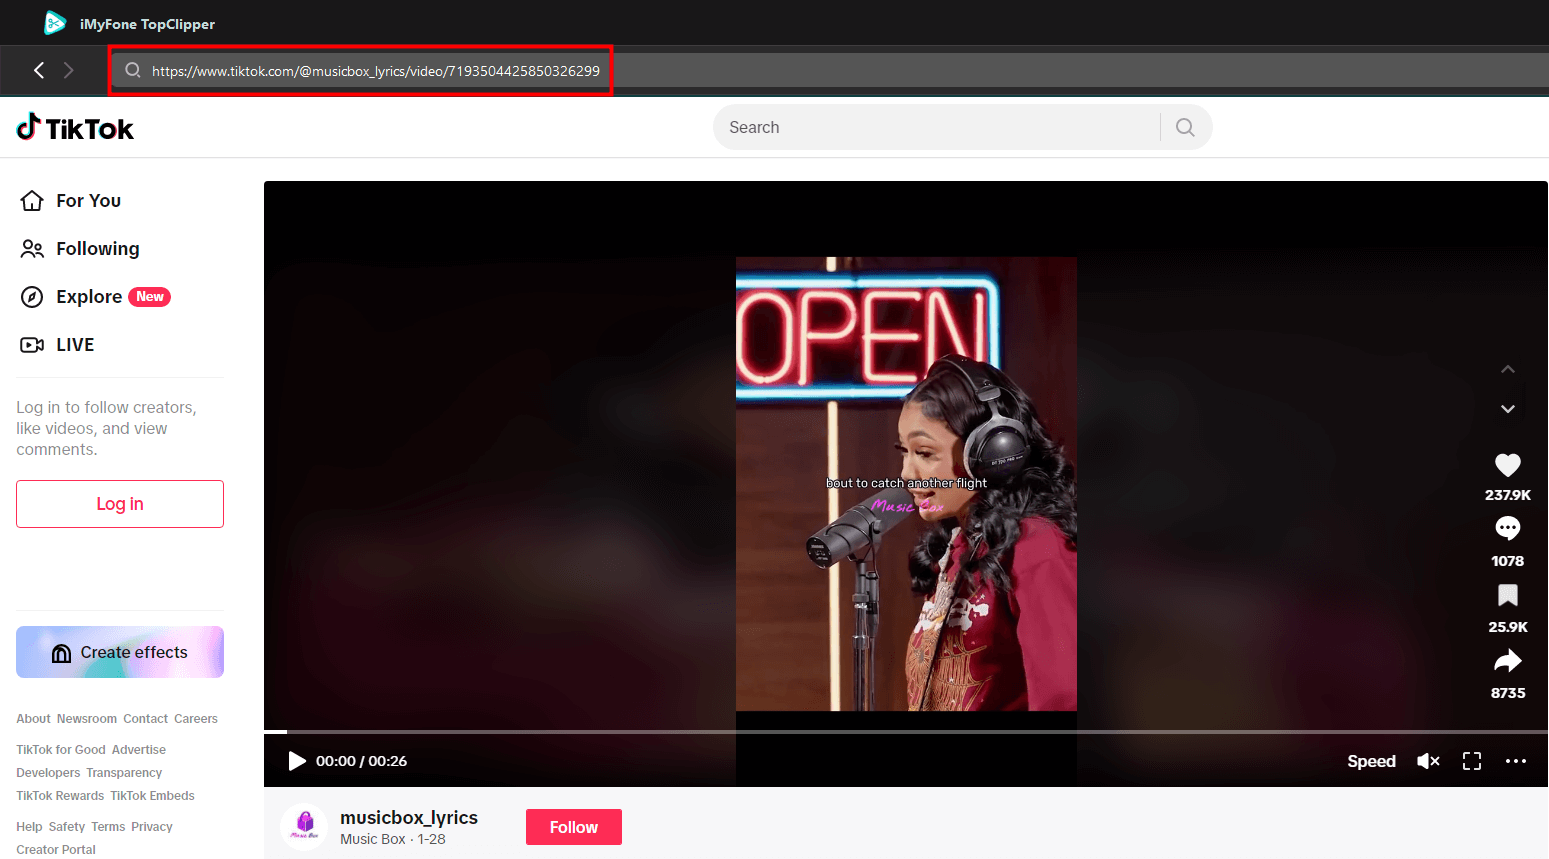Open the Careers link
Viewport: 1549px width, 859px height.
196,719
